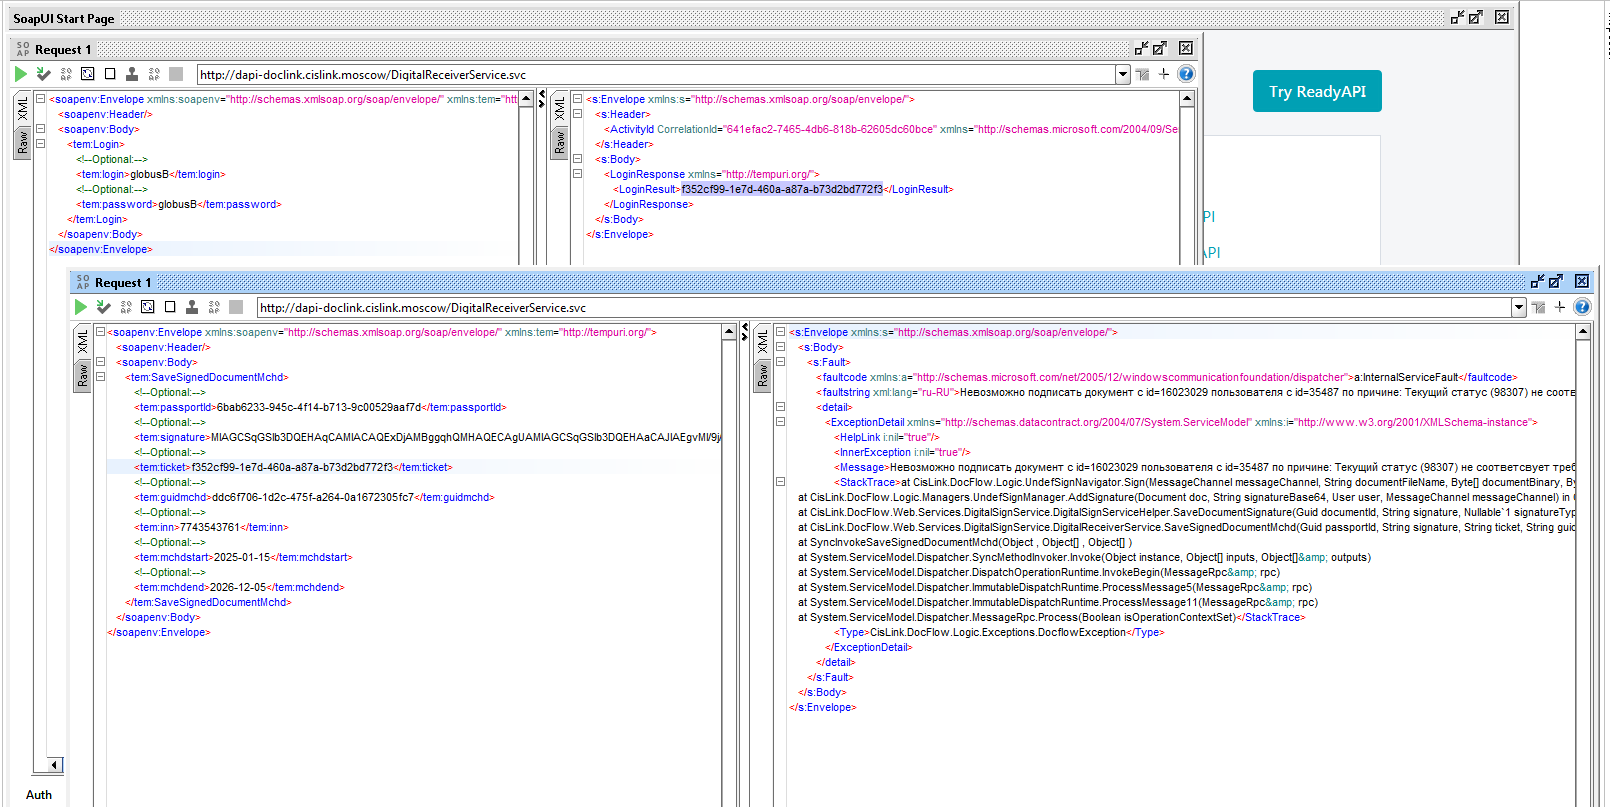
Task: Open the Auth tab at bottom left
Action: (x=39, y=795)
